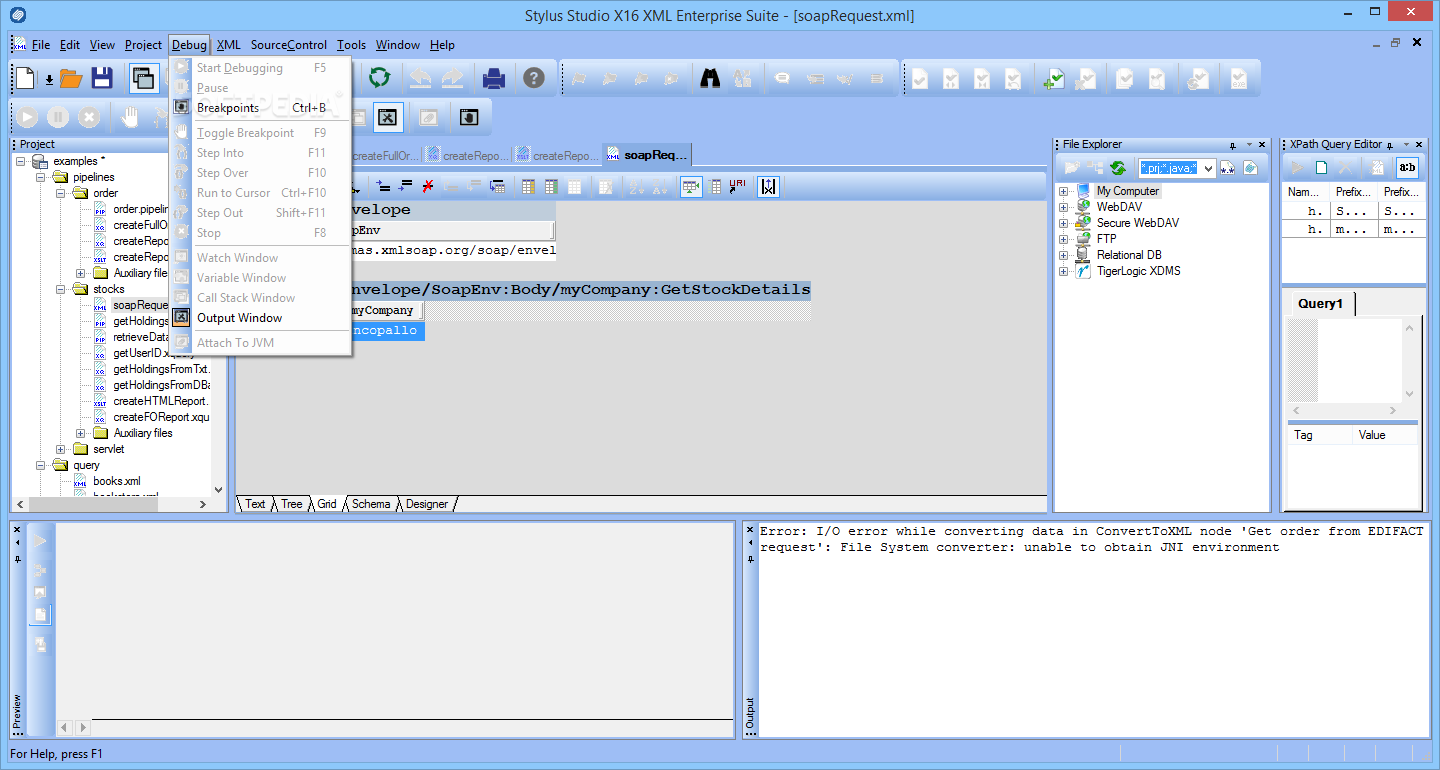
Task: Open the file filter dropdown in File Explorer
Action: (1208, 168)
